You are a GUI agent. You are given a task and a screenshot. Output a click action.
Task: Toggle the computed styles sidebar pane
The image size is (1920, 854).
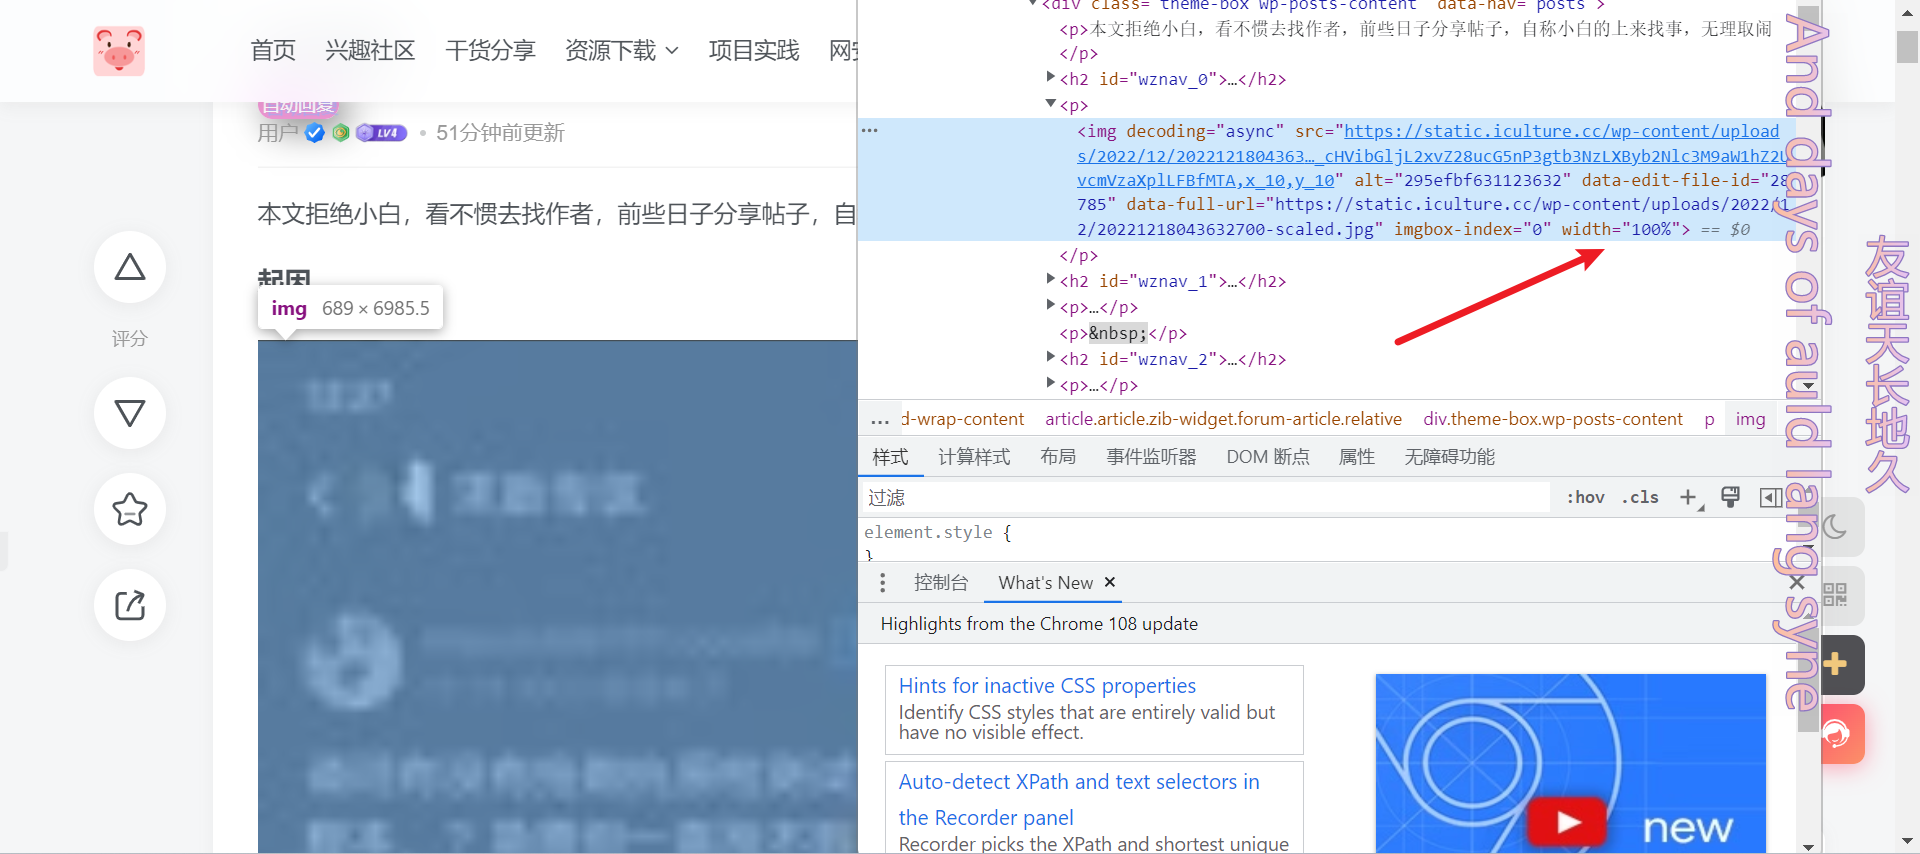pyautogui.click(x=1770, y=497)
